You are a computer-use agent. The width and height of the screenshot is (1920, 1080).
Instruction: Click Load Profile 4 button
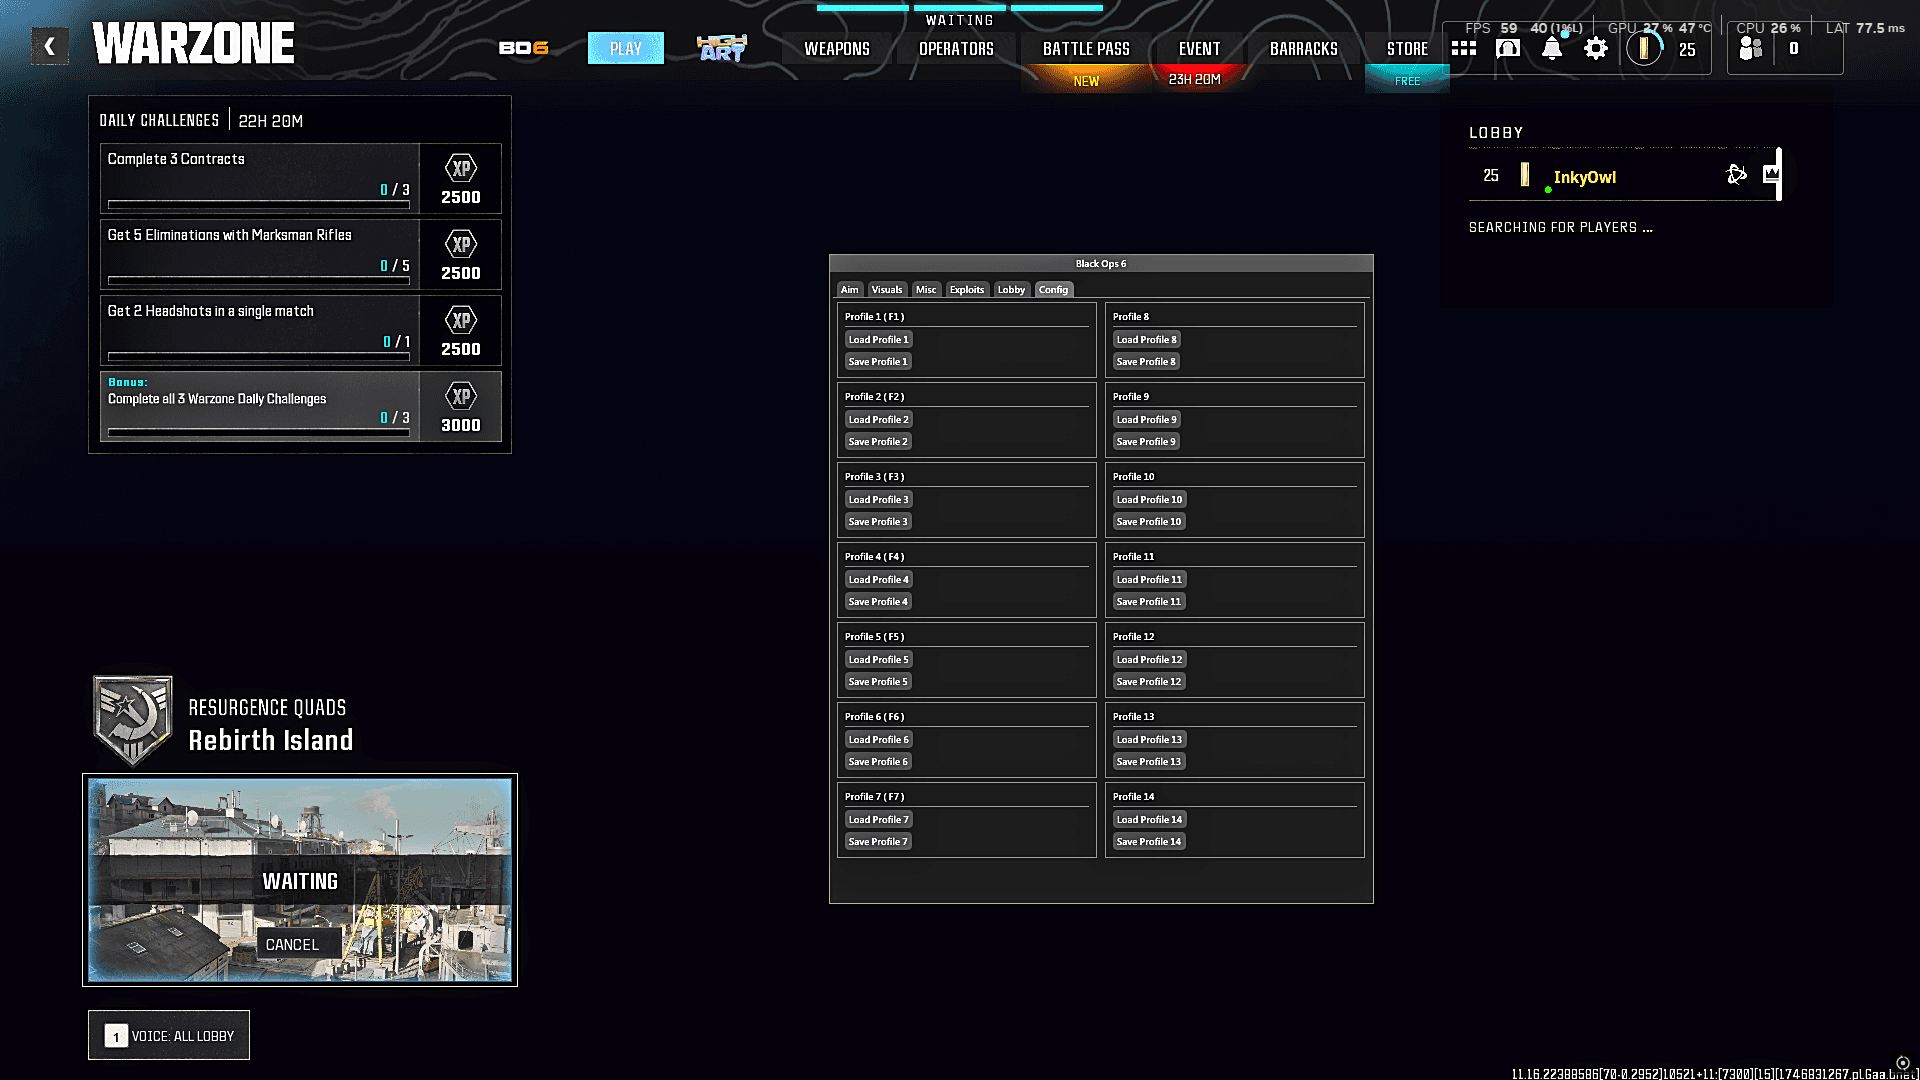[879, 580]
